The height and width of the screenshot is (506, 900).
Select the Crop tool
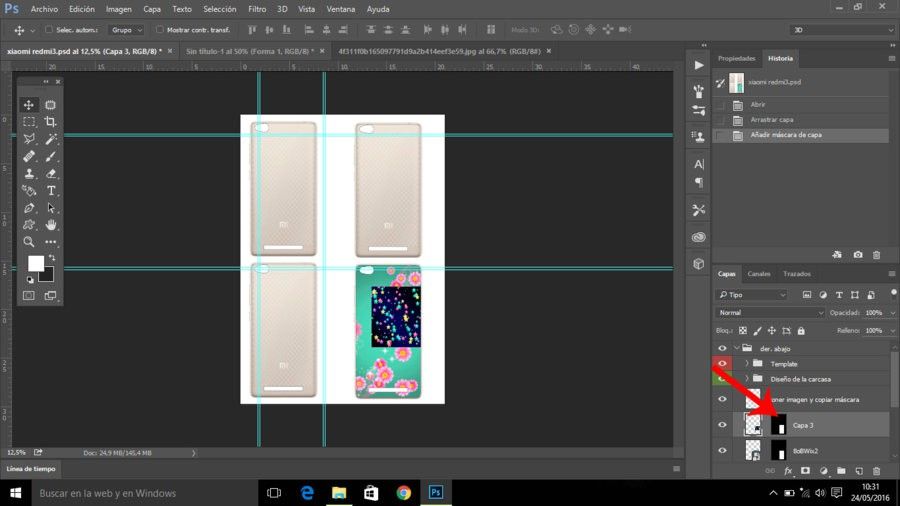point(51,122)
